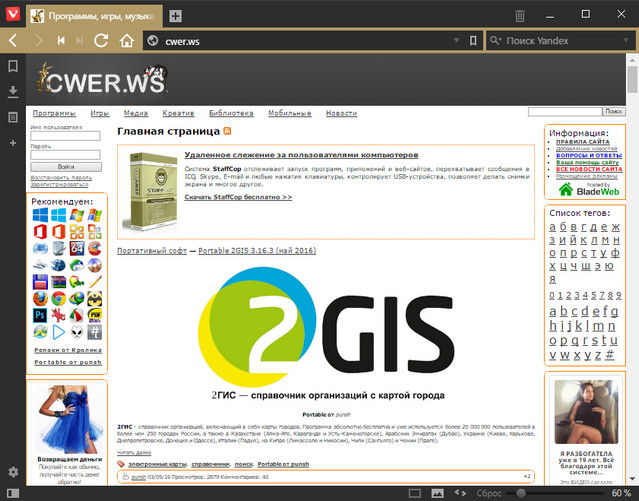Open Vivaldi settings gear
The height and width of the screenshot is (501, 639).
13,472
